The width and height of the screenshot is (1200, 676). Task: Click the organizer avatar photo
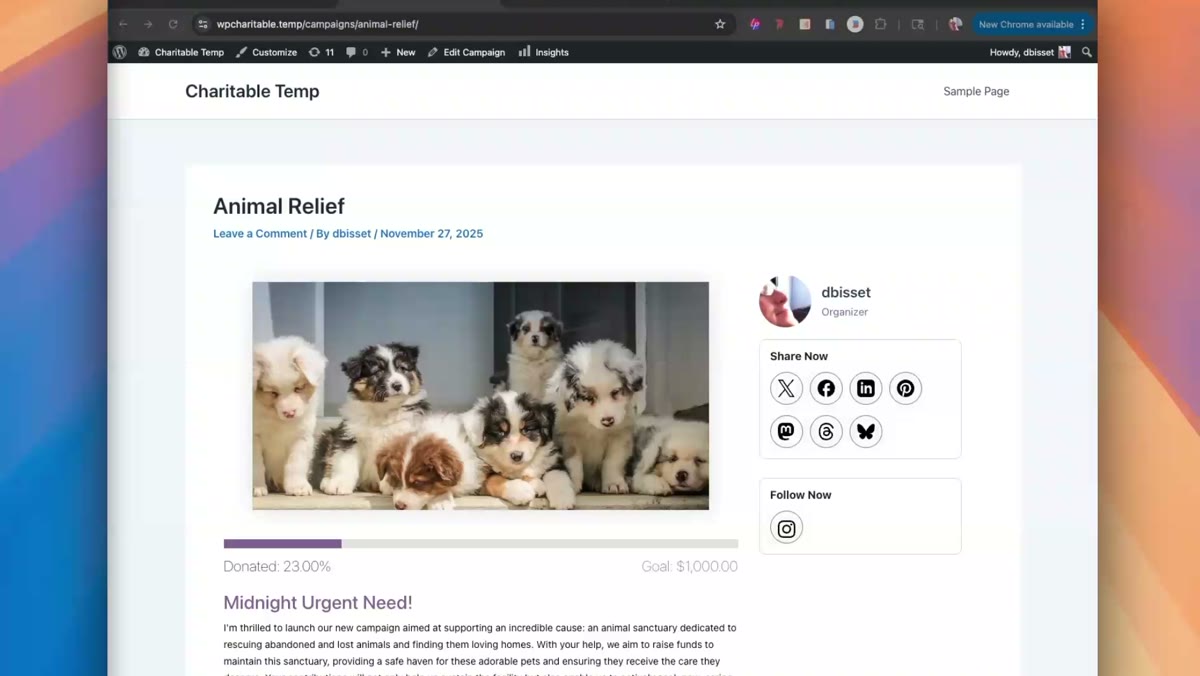(785, 301)
